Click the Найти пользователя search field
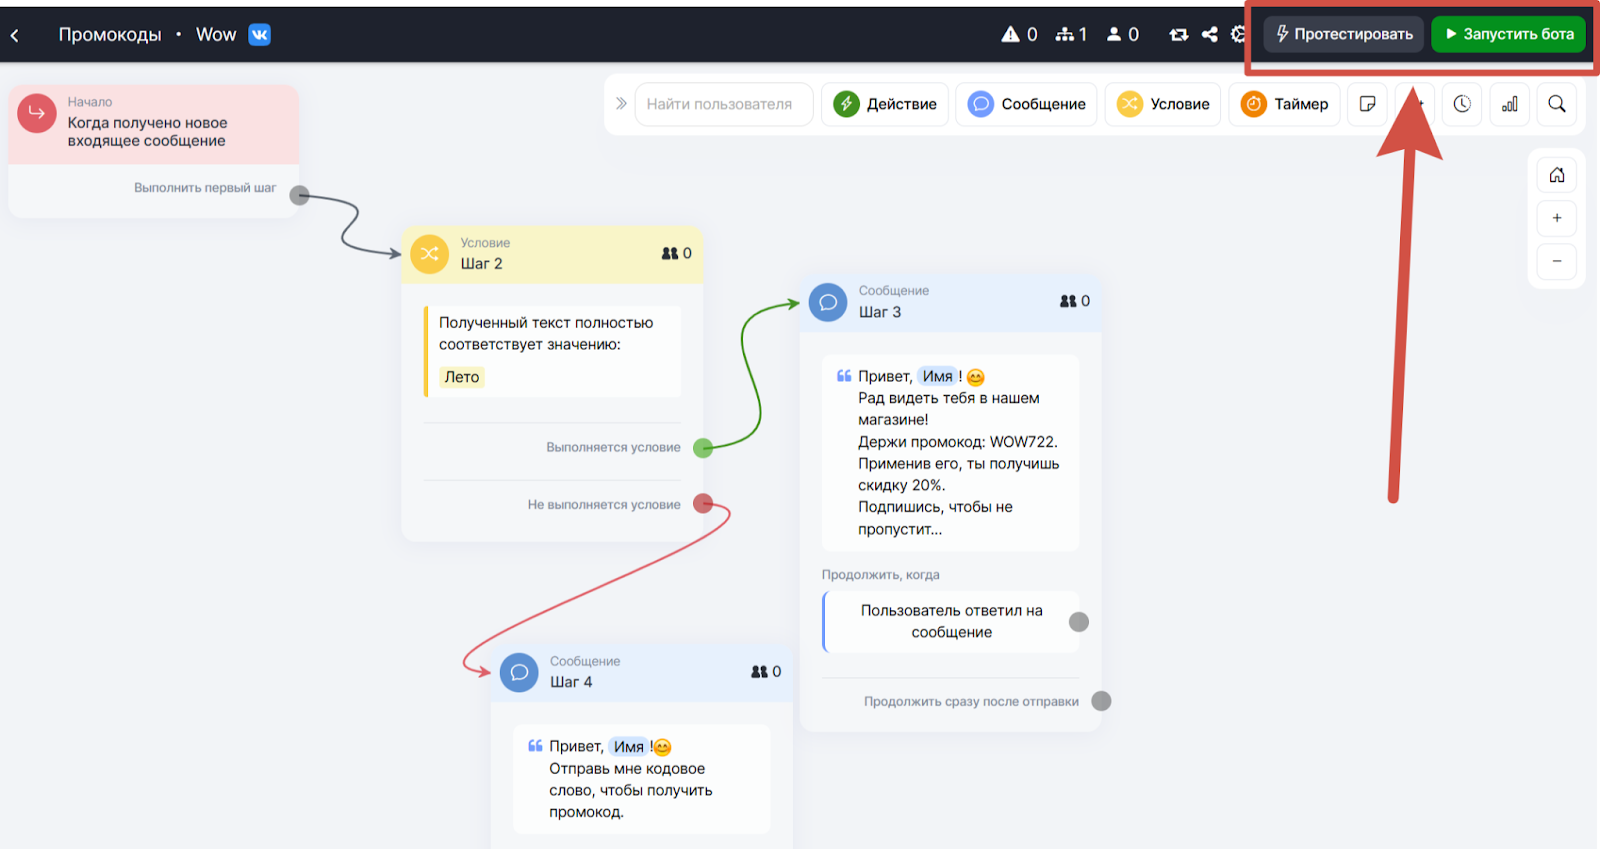 pos(723,104)
